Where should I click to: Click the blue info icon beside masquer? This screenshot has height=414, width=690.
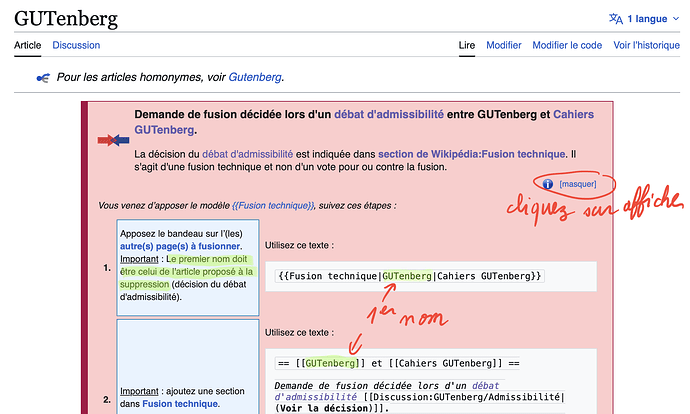click(547, 184)
